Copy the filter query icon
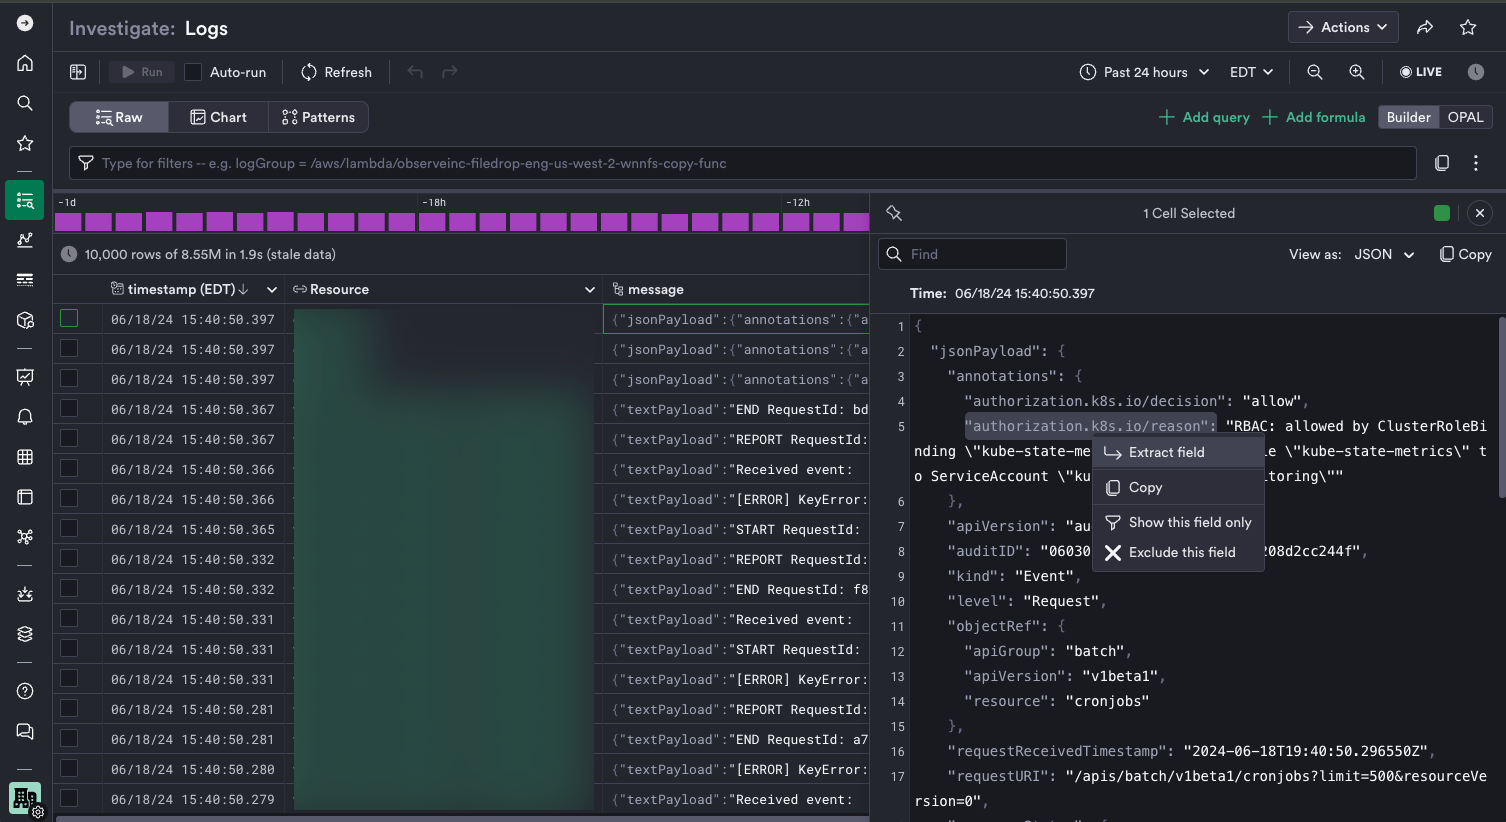 1442,163
